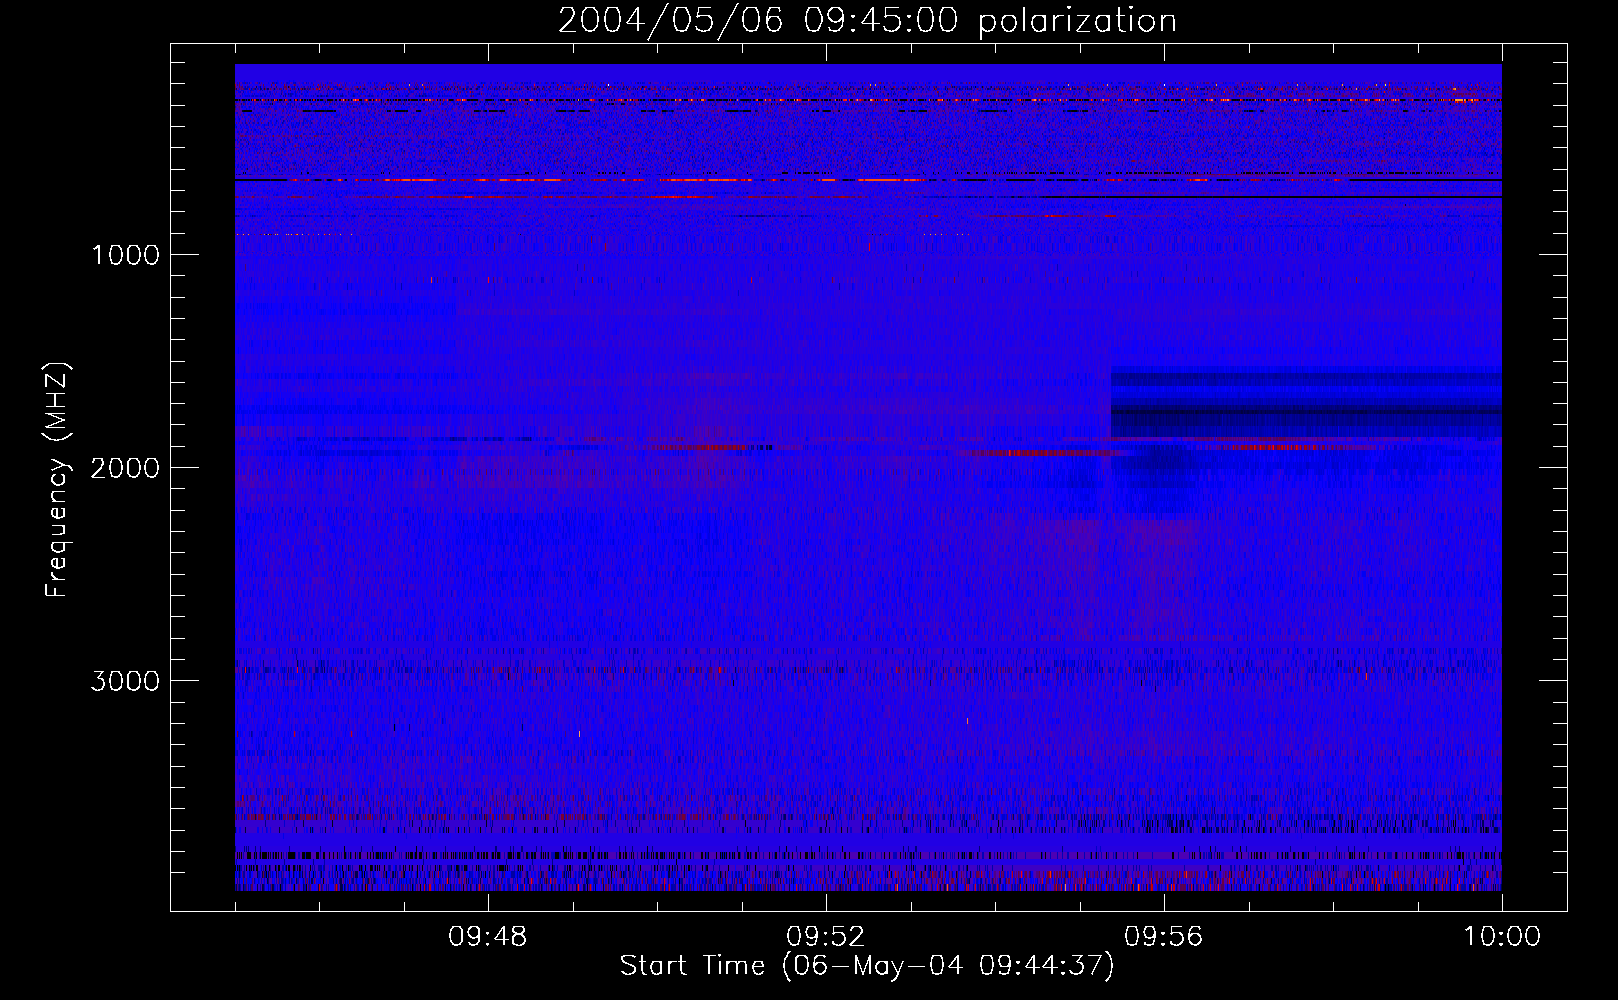Click the 09:56 time tick label

pyautogui.click(x=1163, y=937)
